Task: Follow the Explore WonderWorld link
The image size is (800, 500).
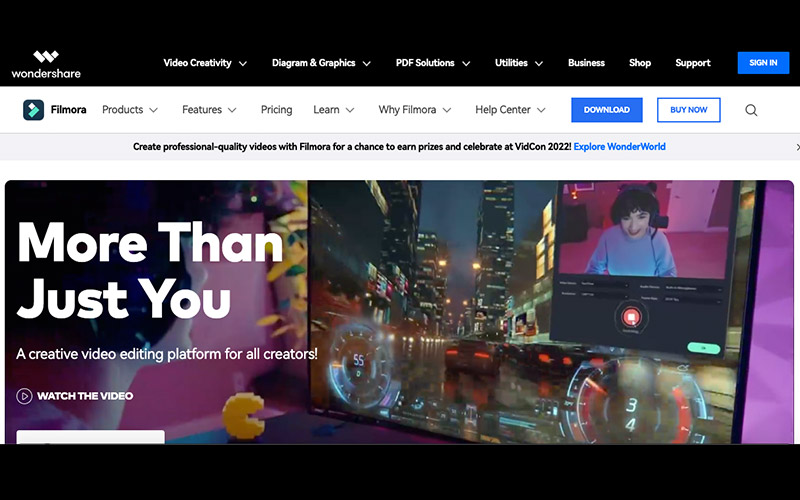Action: click(x=619, y=147)
